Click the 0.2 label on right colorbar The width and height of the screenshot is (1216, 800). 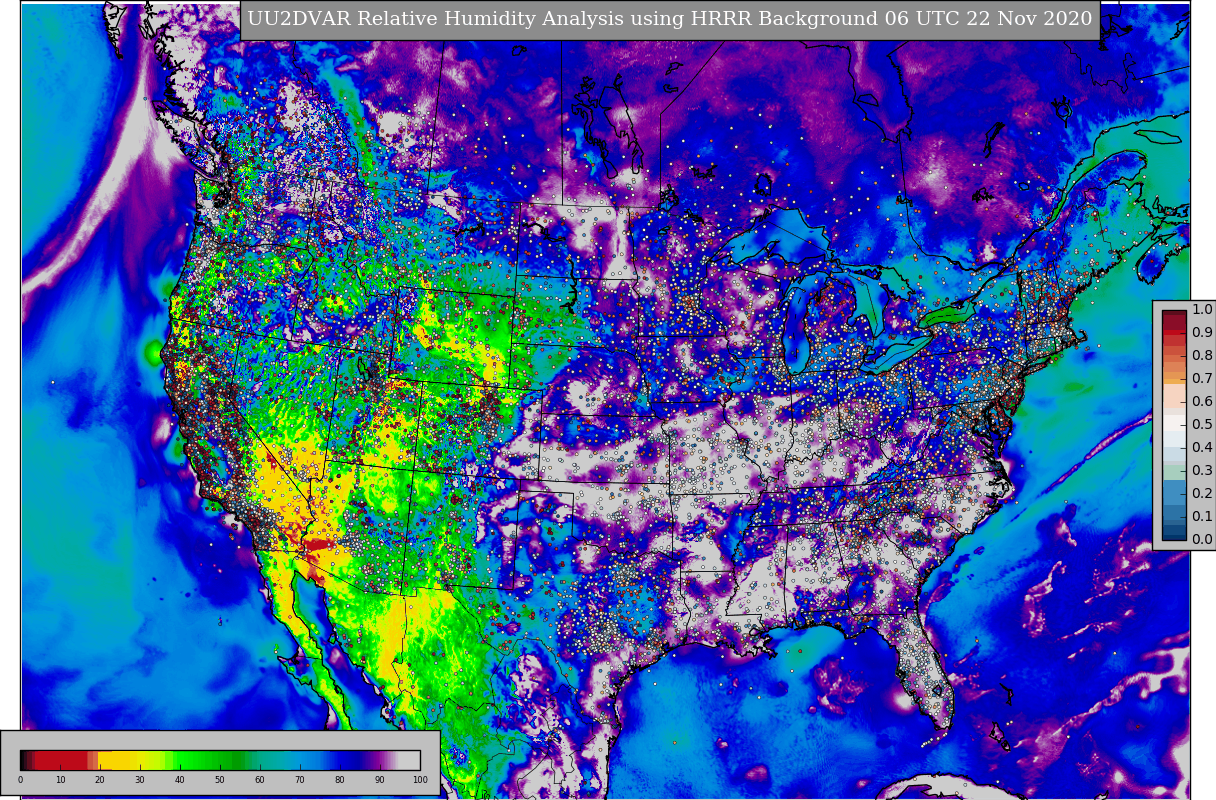pyautogui.click(x=1202, y=494)
